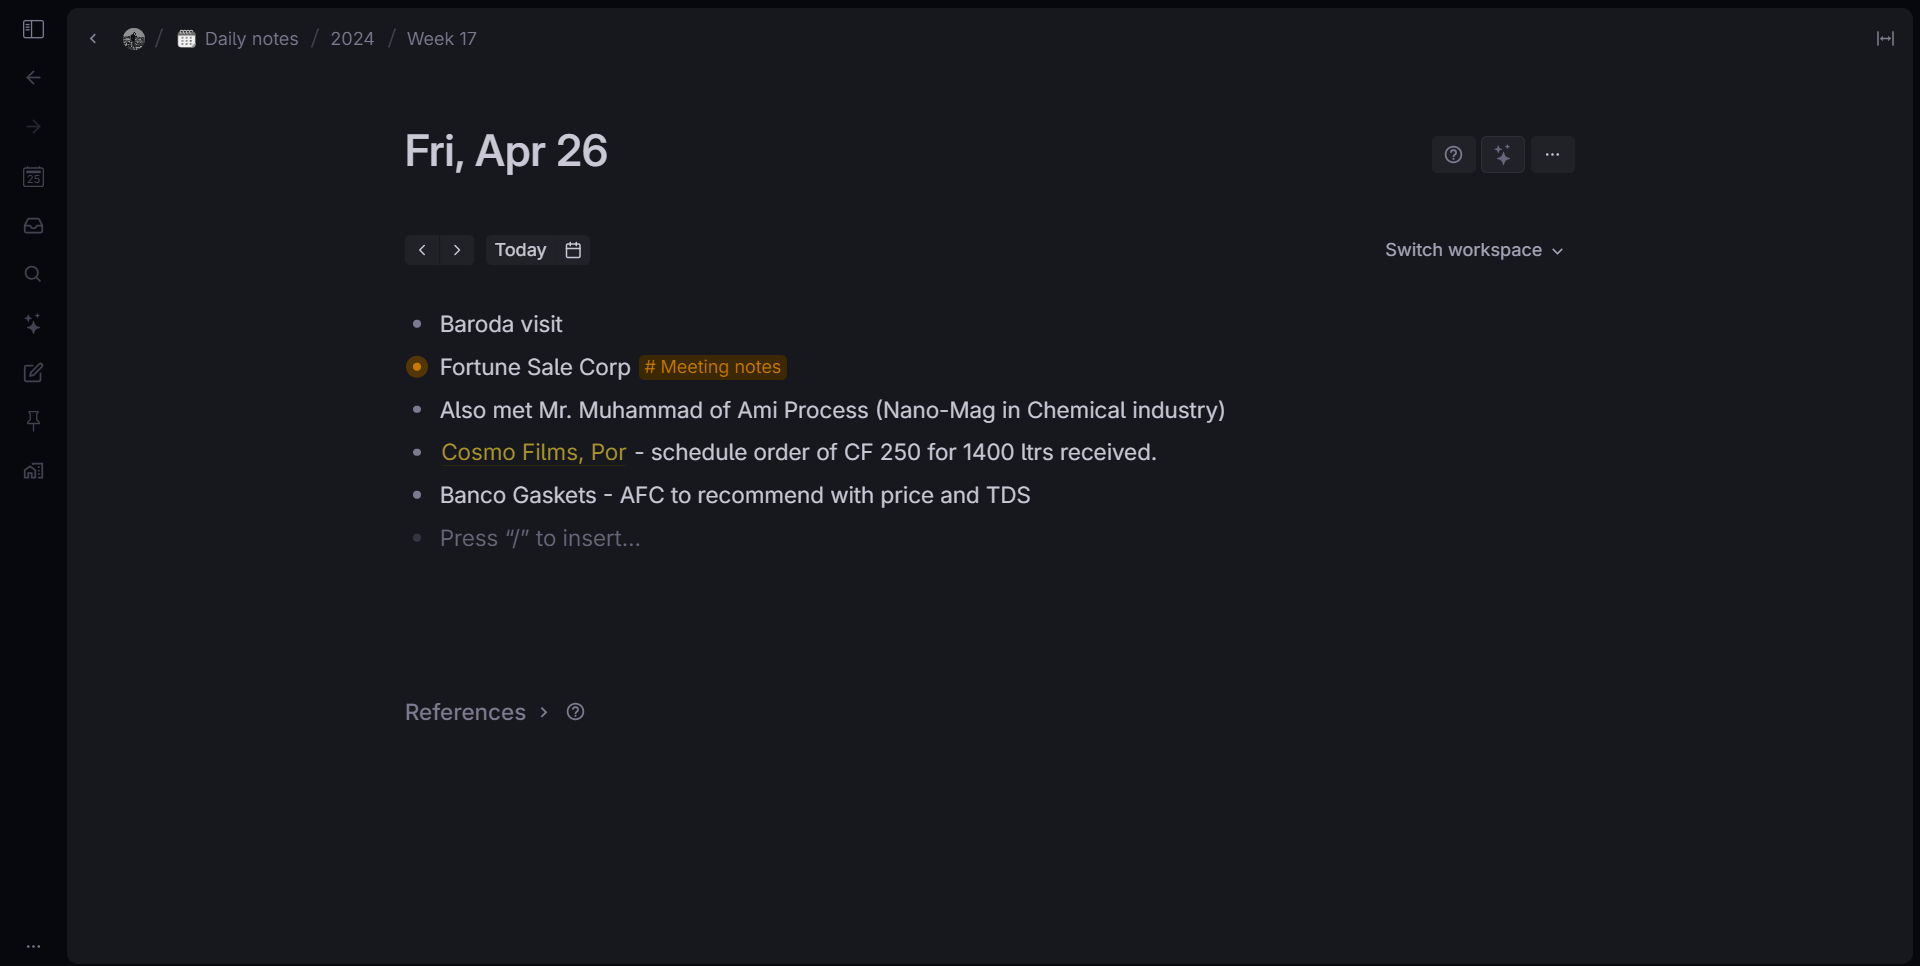Go to the next day

coord(457,250)
